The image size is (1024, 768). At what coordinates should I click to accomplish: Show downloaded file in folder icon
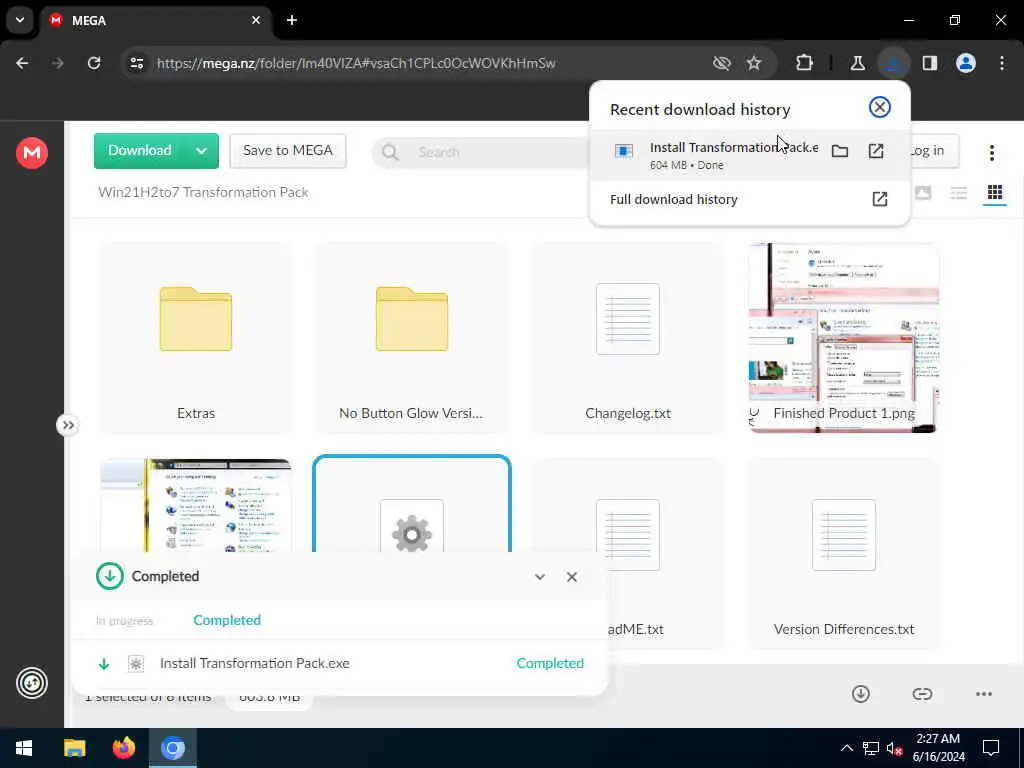point(840,152)
